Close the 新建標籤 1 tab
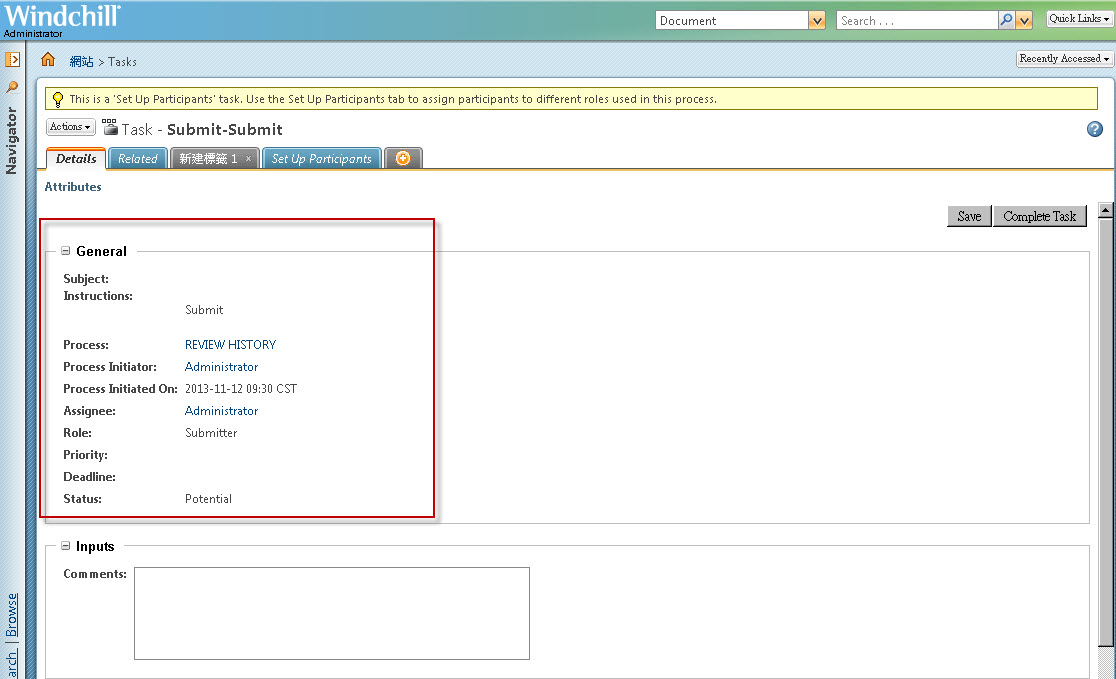1116x679 pixels. (248, 159)
